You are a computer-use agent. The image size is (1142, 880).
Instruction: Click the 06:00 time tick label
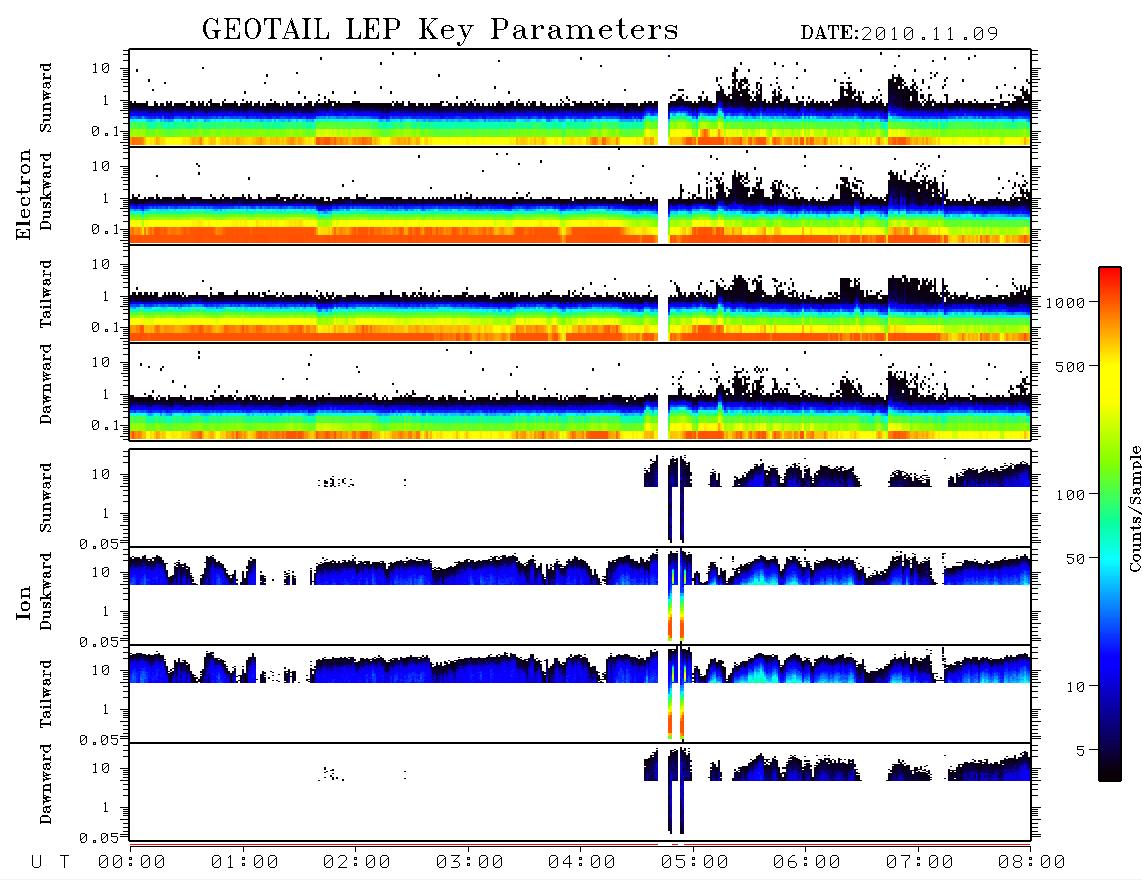(x=807, y=862)
